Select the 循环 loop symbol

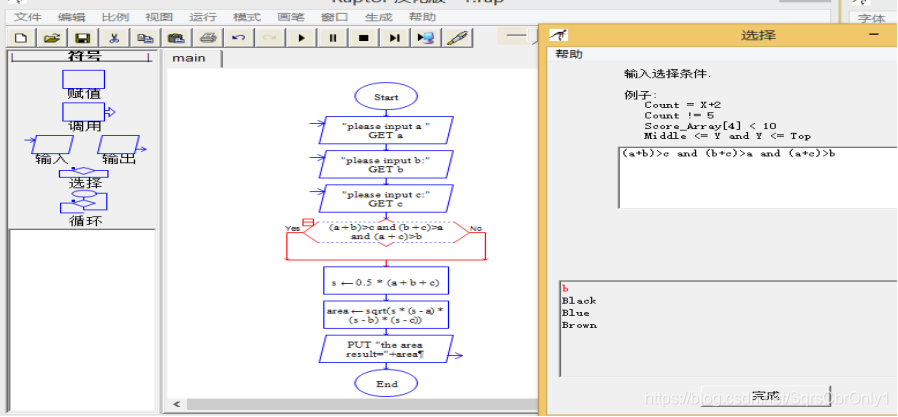point(84,208)
